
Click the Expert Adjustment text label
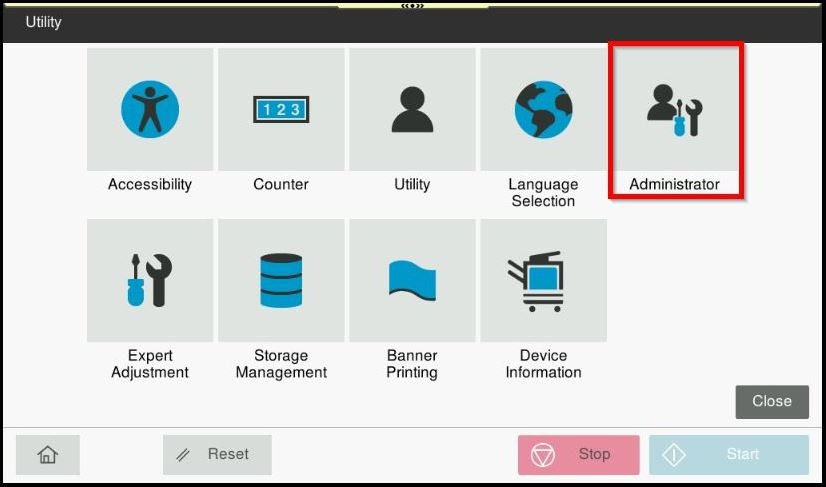click(150, 364)
